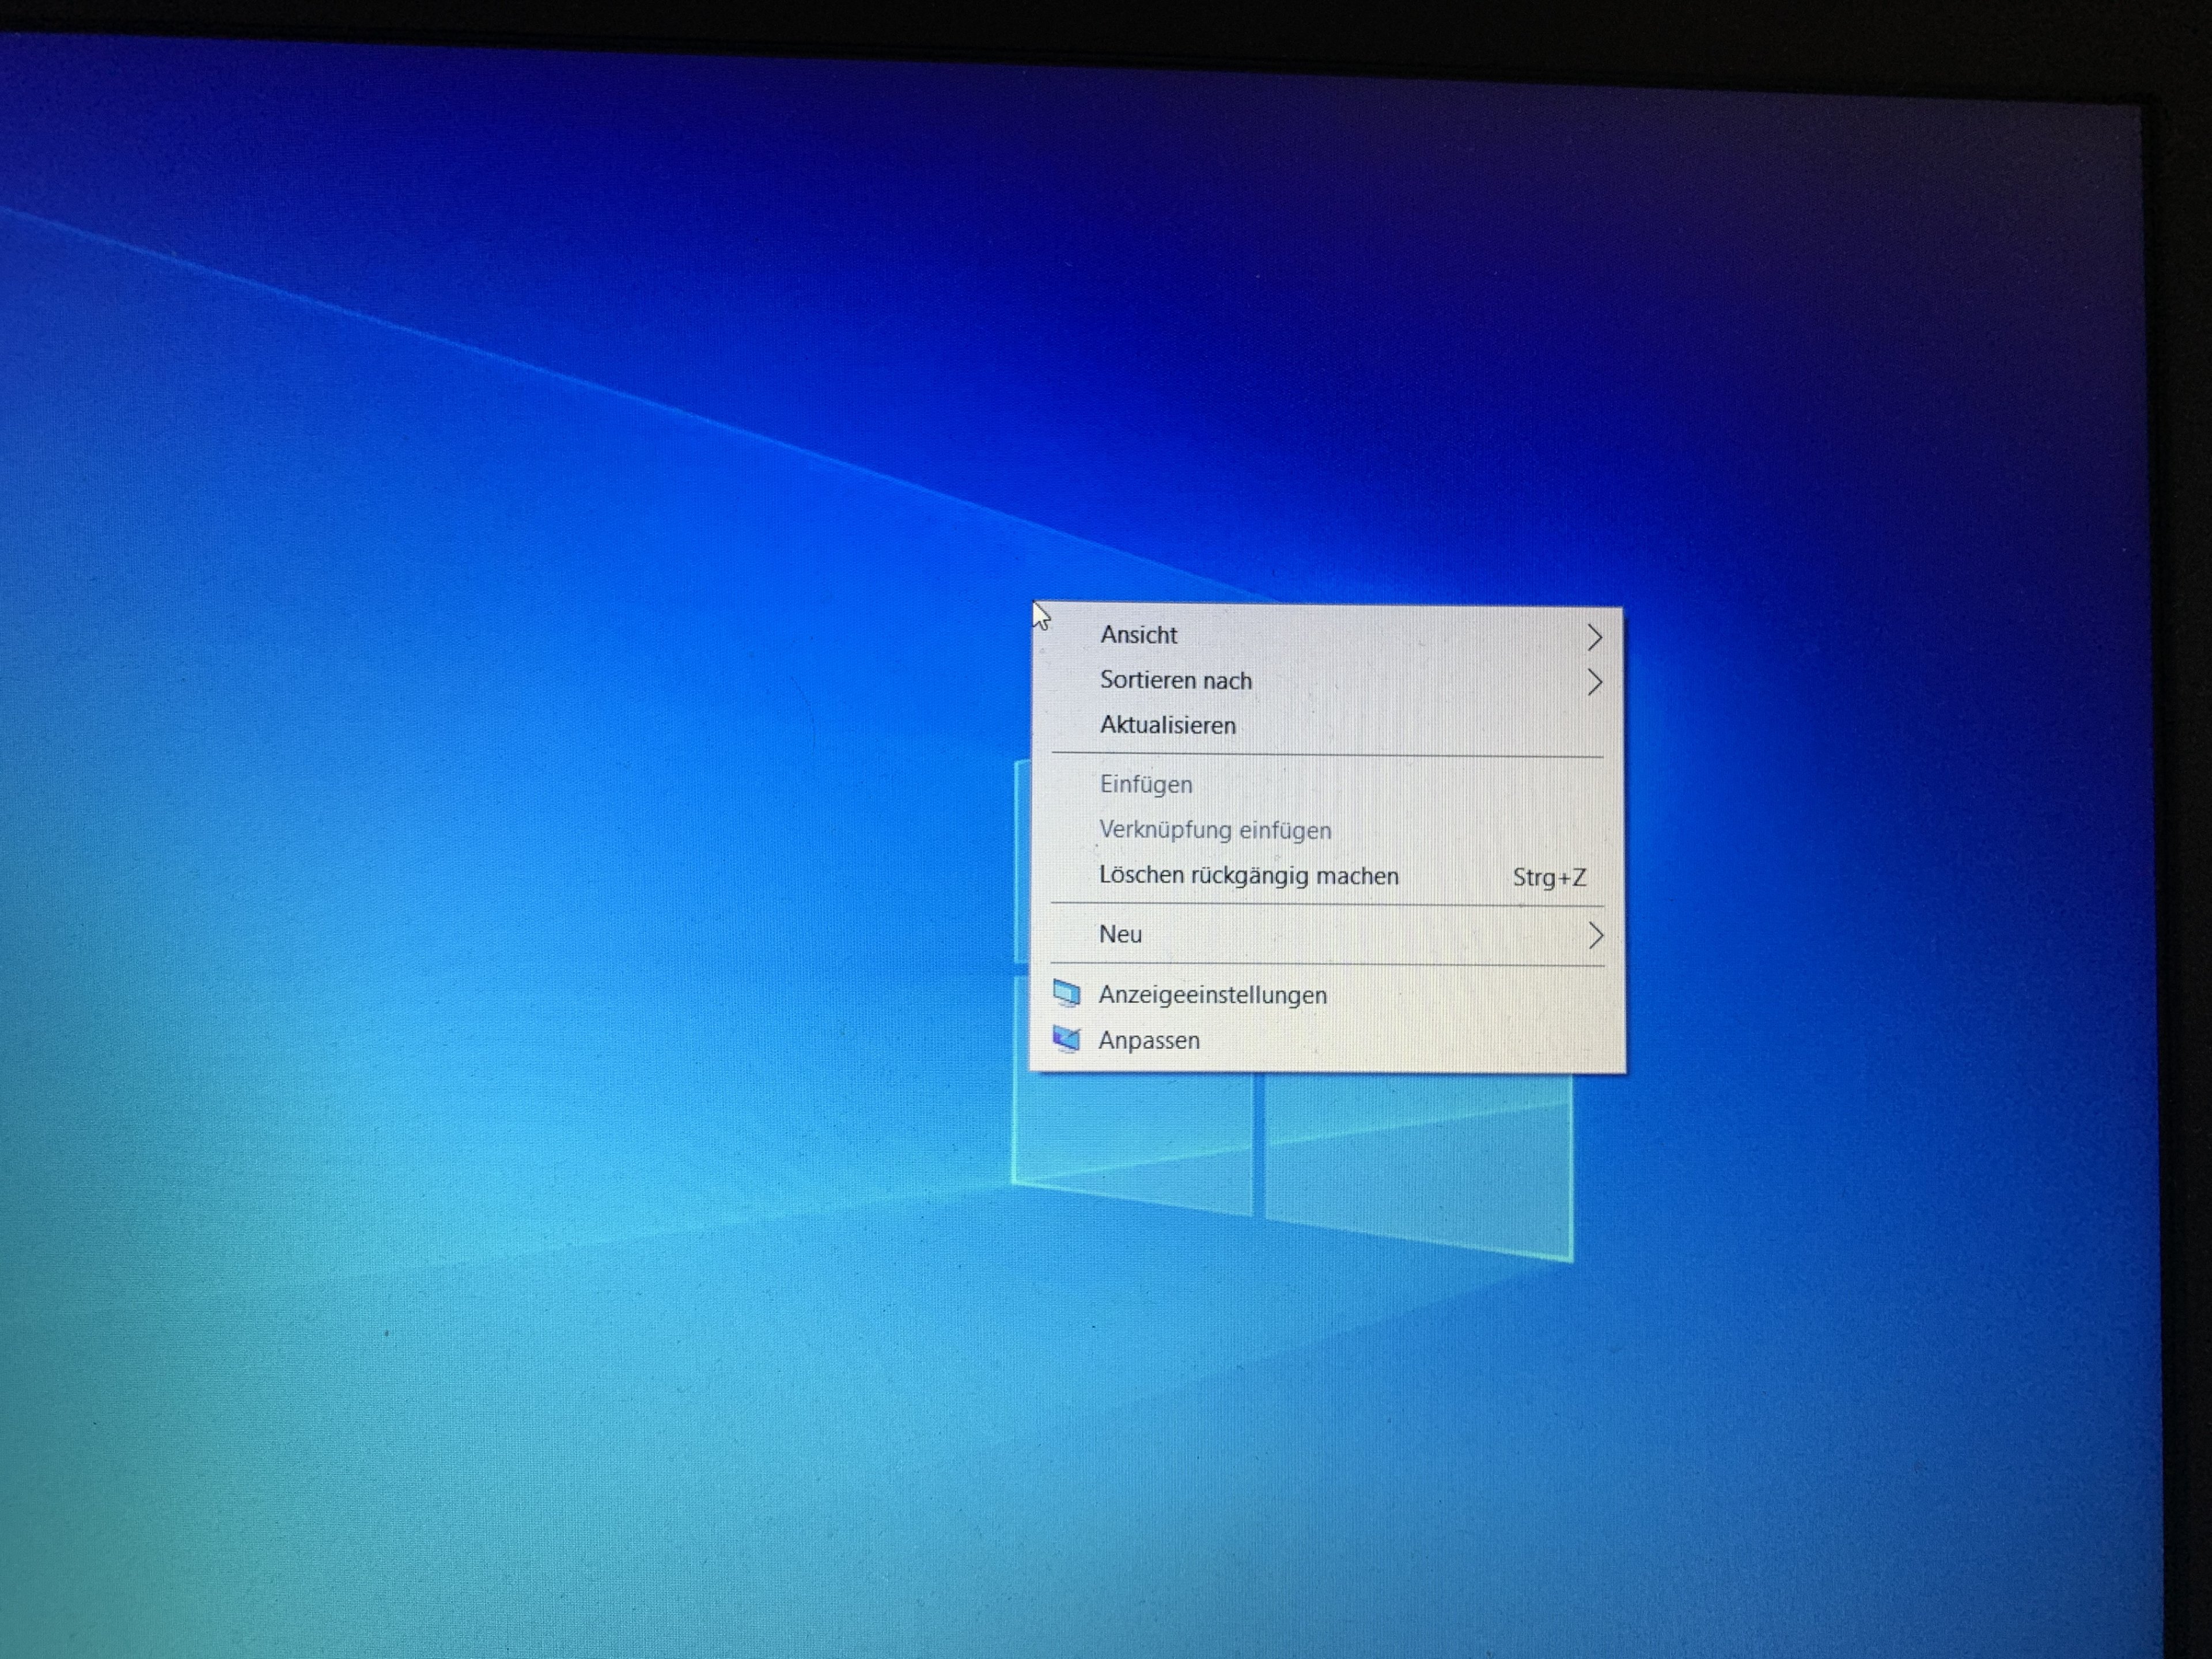
Task: Expand the Sortieren nach submenu arrow
Action: (x=1594, y=682)
